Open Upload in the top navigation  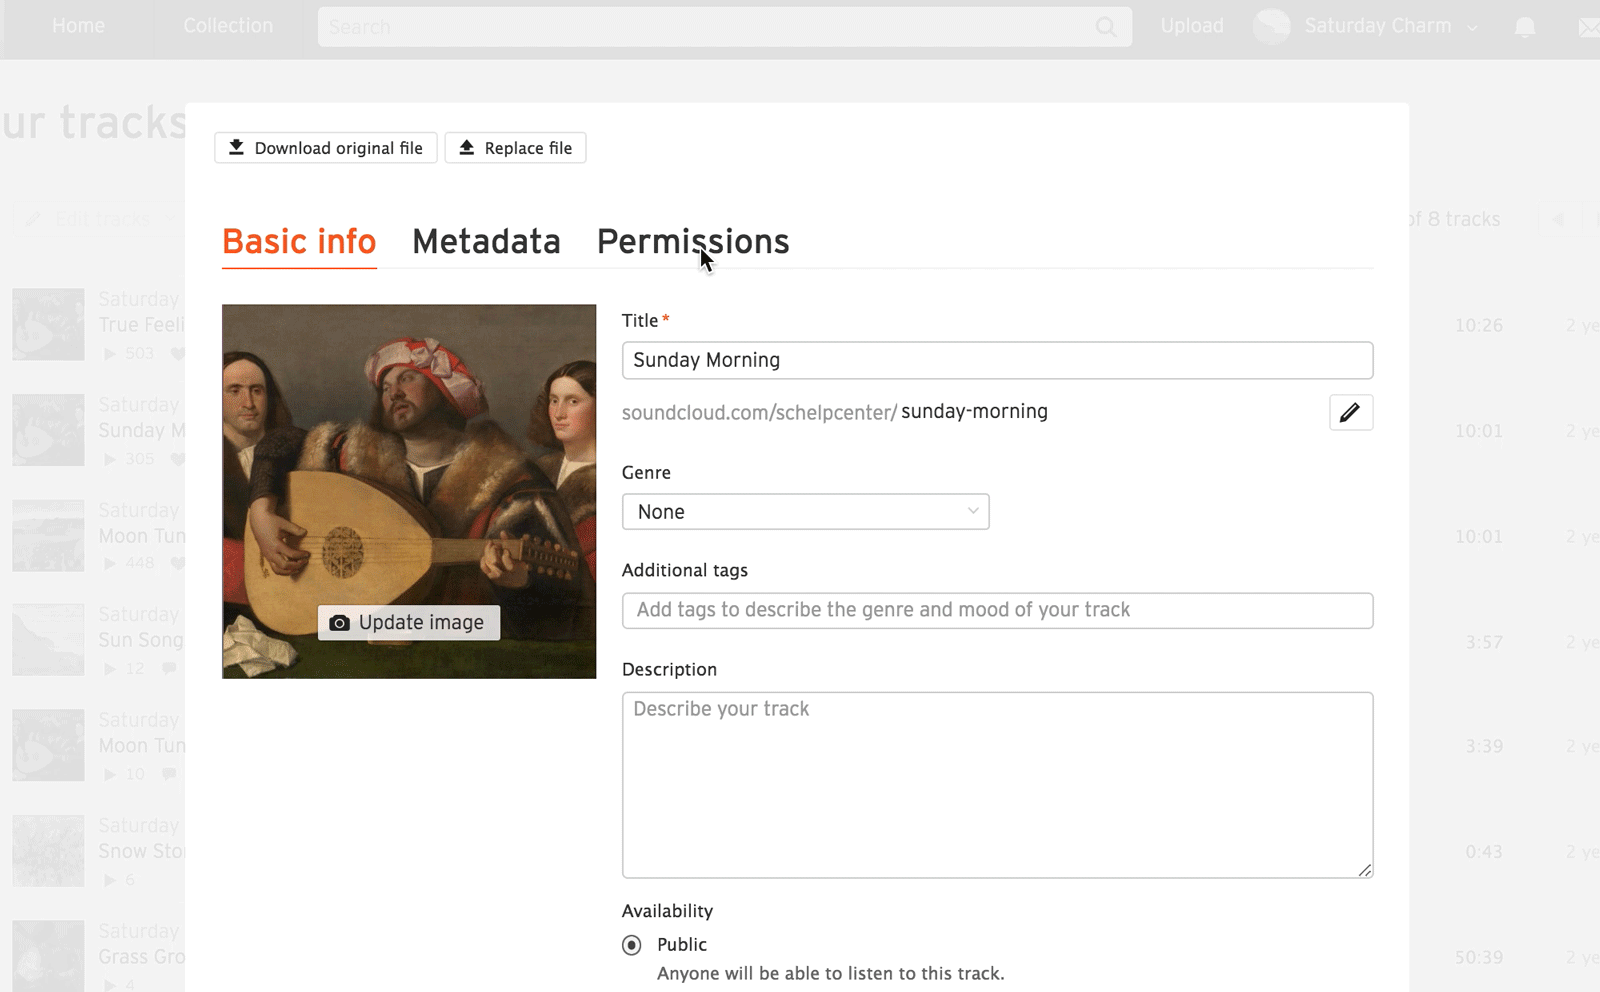coord(1192,26)
